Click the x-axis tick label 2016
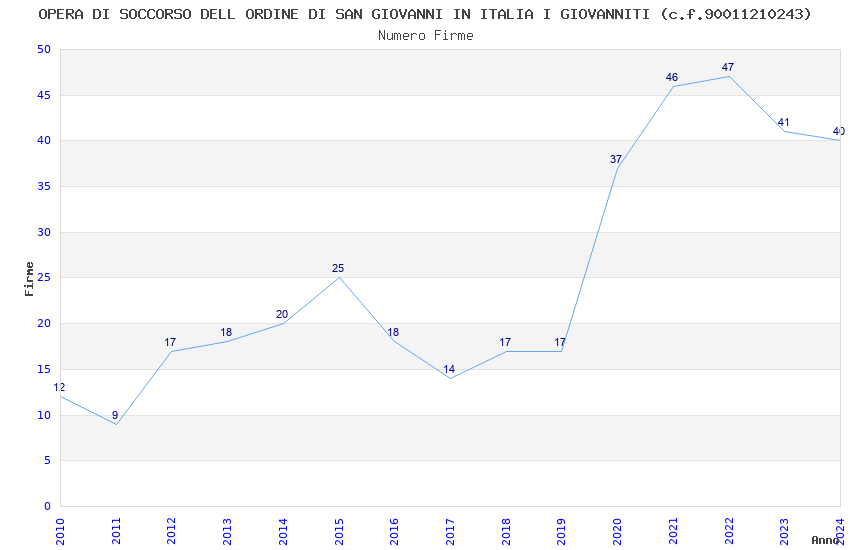850x550 pixels. coord(395,532)
